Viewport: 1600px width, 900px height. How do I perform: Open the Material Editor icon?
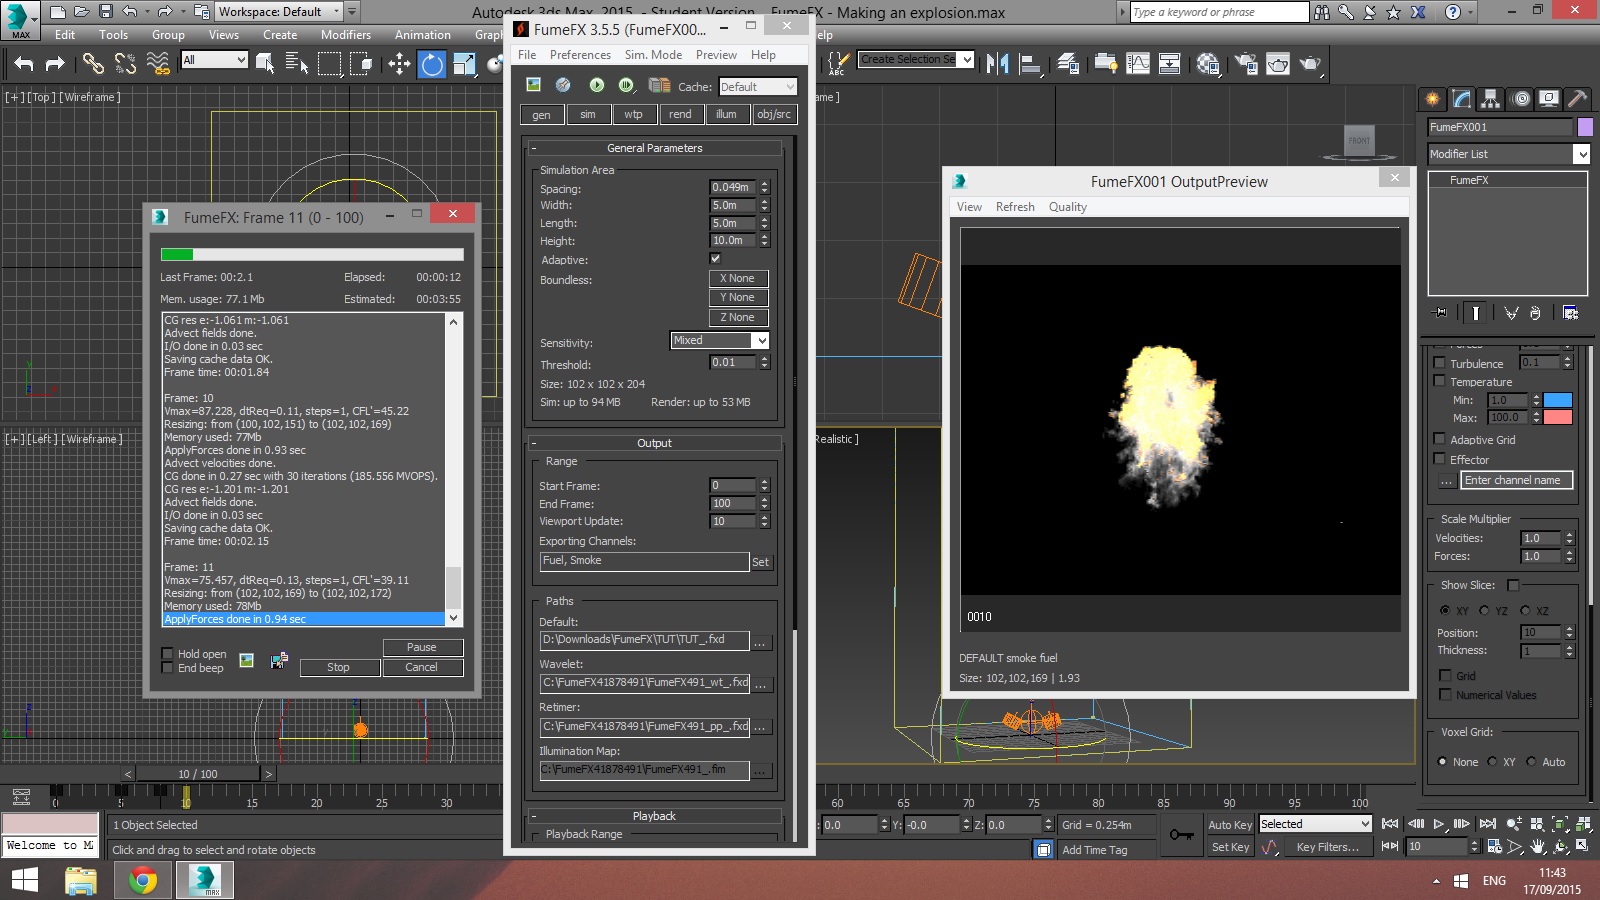1208,64
